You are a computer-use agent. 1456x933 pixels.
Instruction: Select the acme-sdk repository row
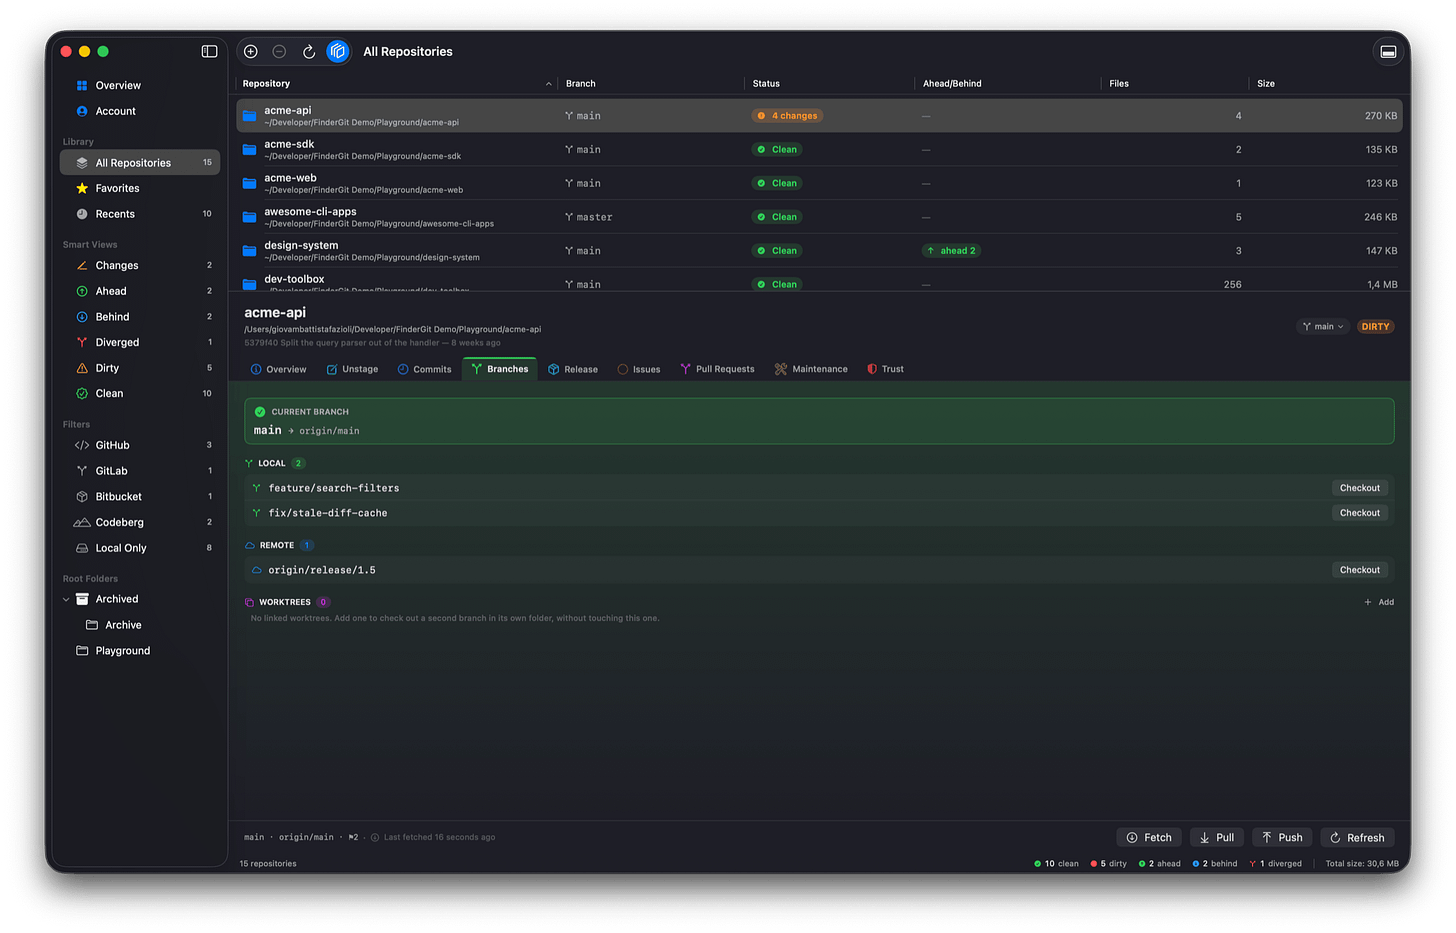pyautogui.click(x=819, y=150)
